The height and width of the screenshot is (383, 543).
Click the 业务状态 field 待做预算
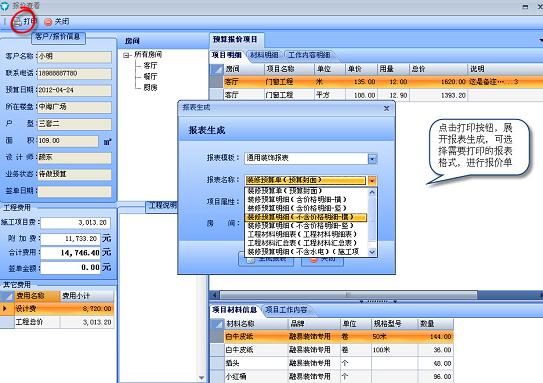click(74, 174)
